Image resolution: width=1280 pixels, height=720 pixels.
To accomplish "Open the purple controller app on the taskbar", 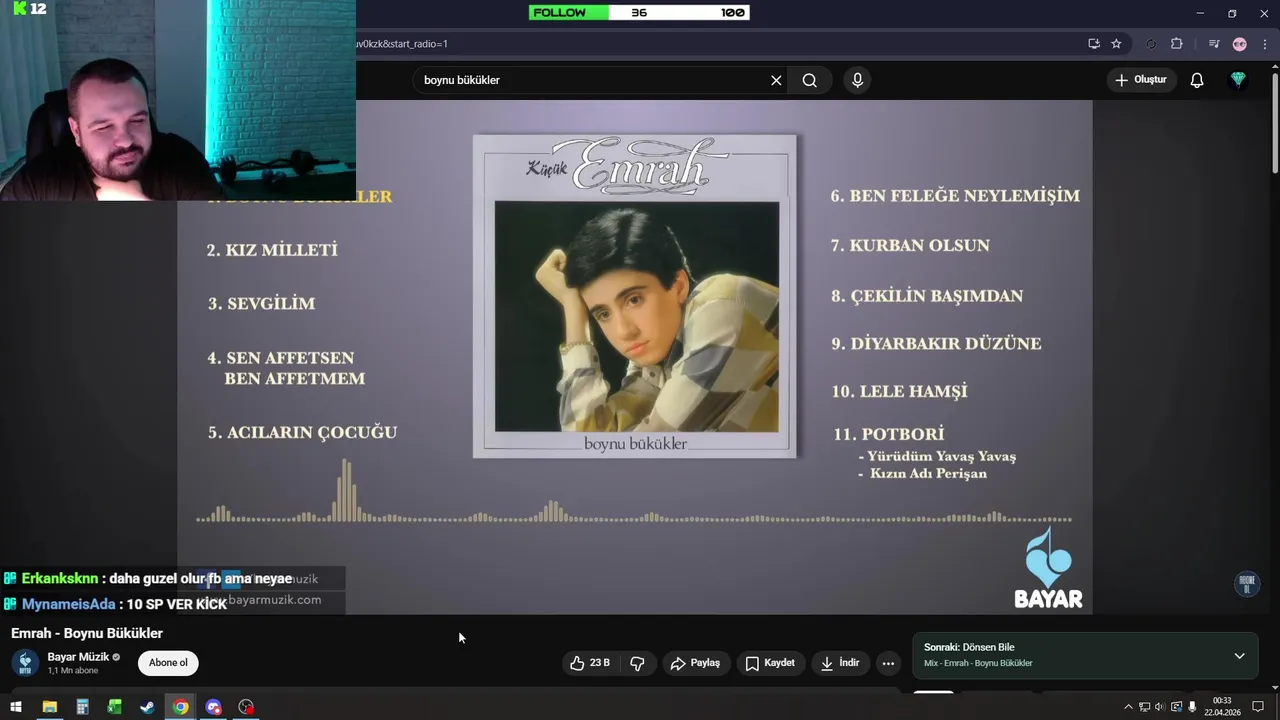I will [x=213, y=707].
